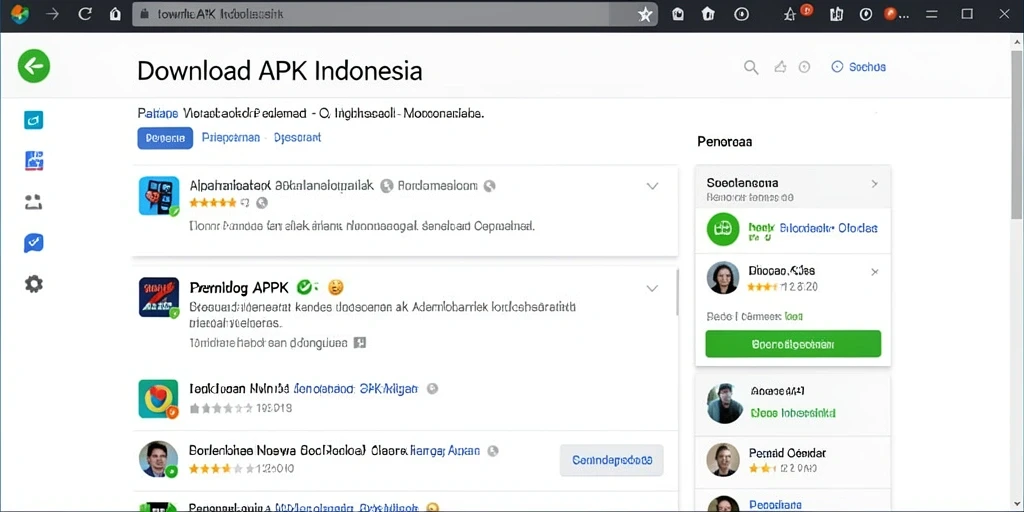Open the blue chart sidebar icon
The image size is (1024, 512).
(x=33, y=160)
